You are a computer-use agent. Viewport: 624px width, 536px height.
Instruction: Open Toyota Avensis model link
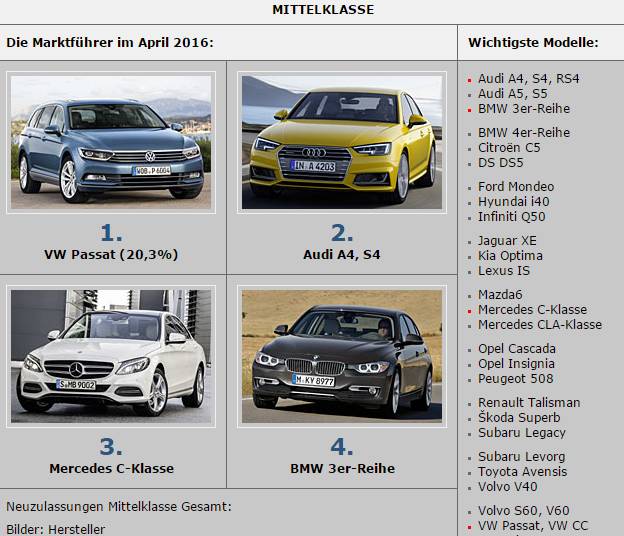click(x=523, y=472)
